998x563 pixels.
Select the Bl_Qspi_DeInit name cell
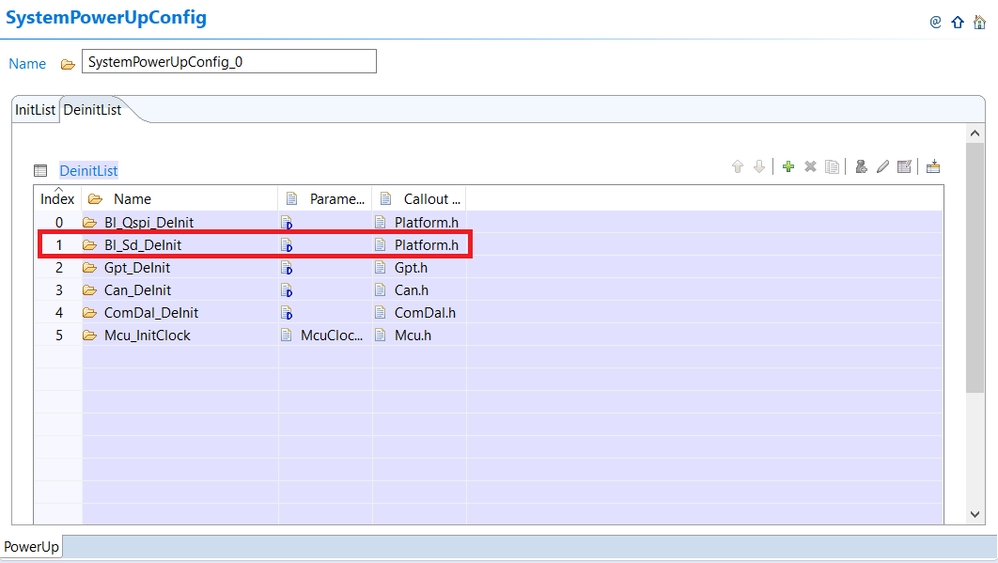pos(180,223)
